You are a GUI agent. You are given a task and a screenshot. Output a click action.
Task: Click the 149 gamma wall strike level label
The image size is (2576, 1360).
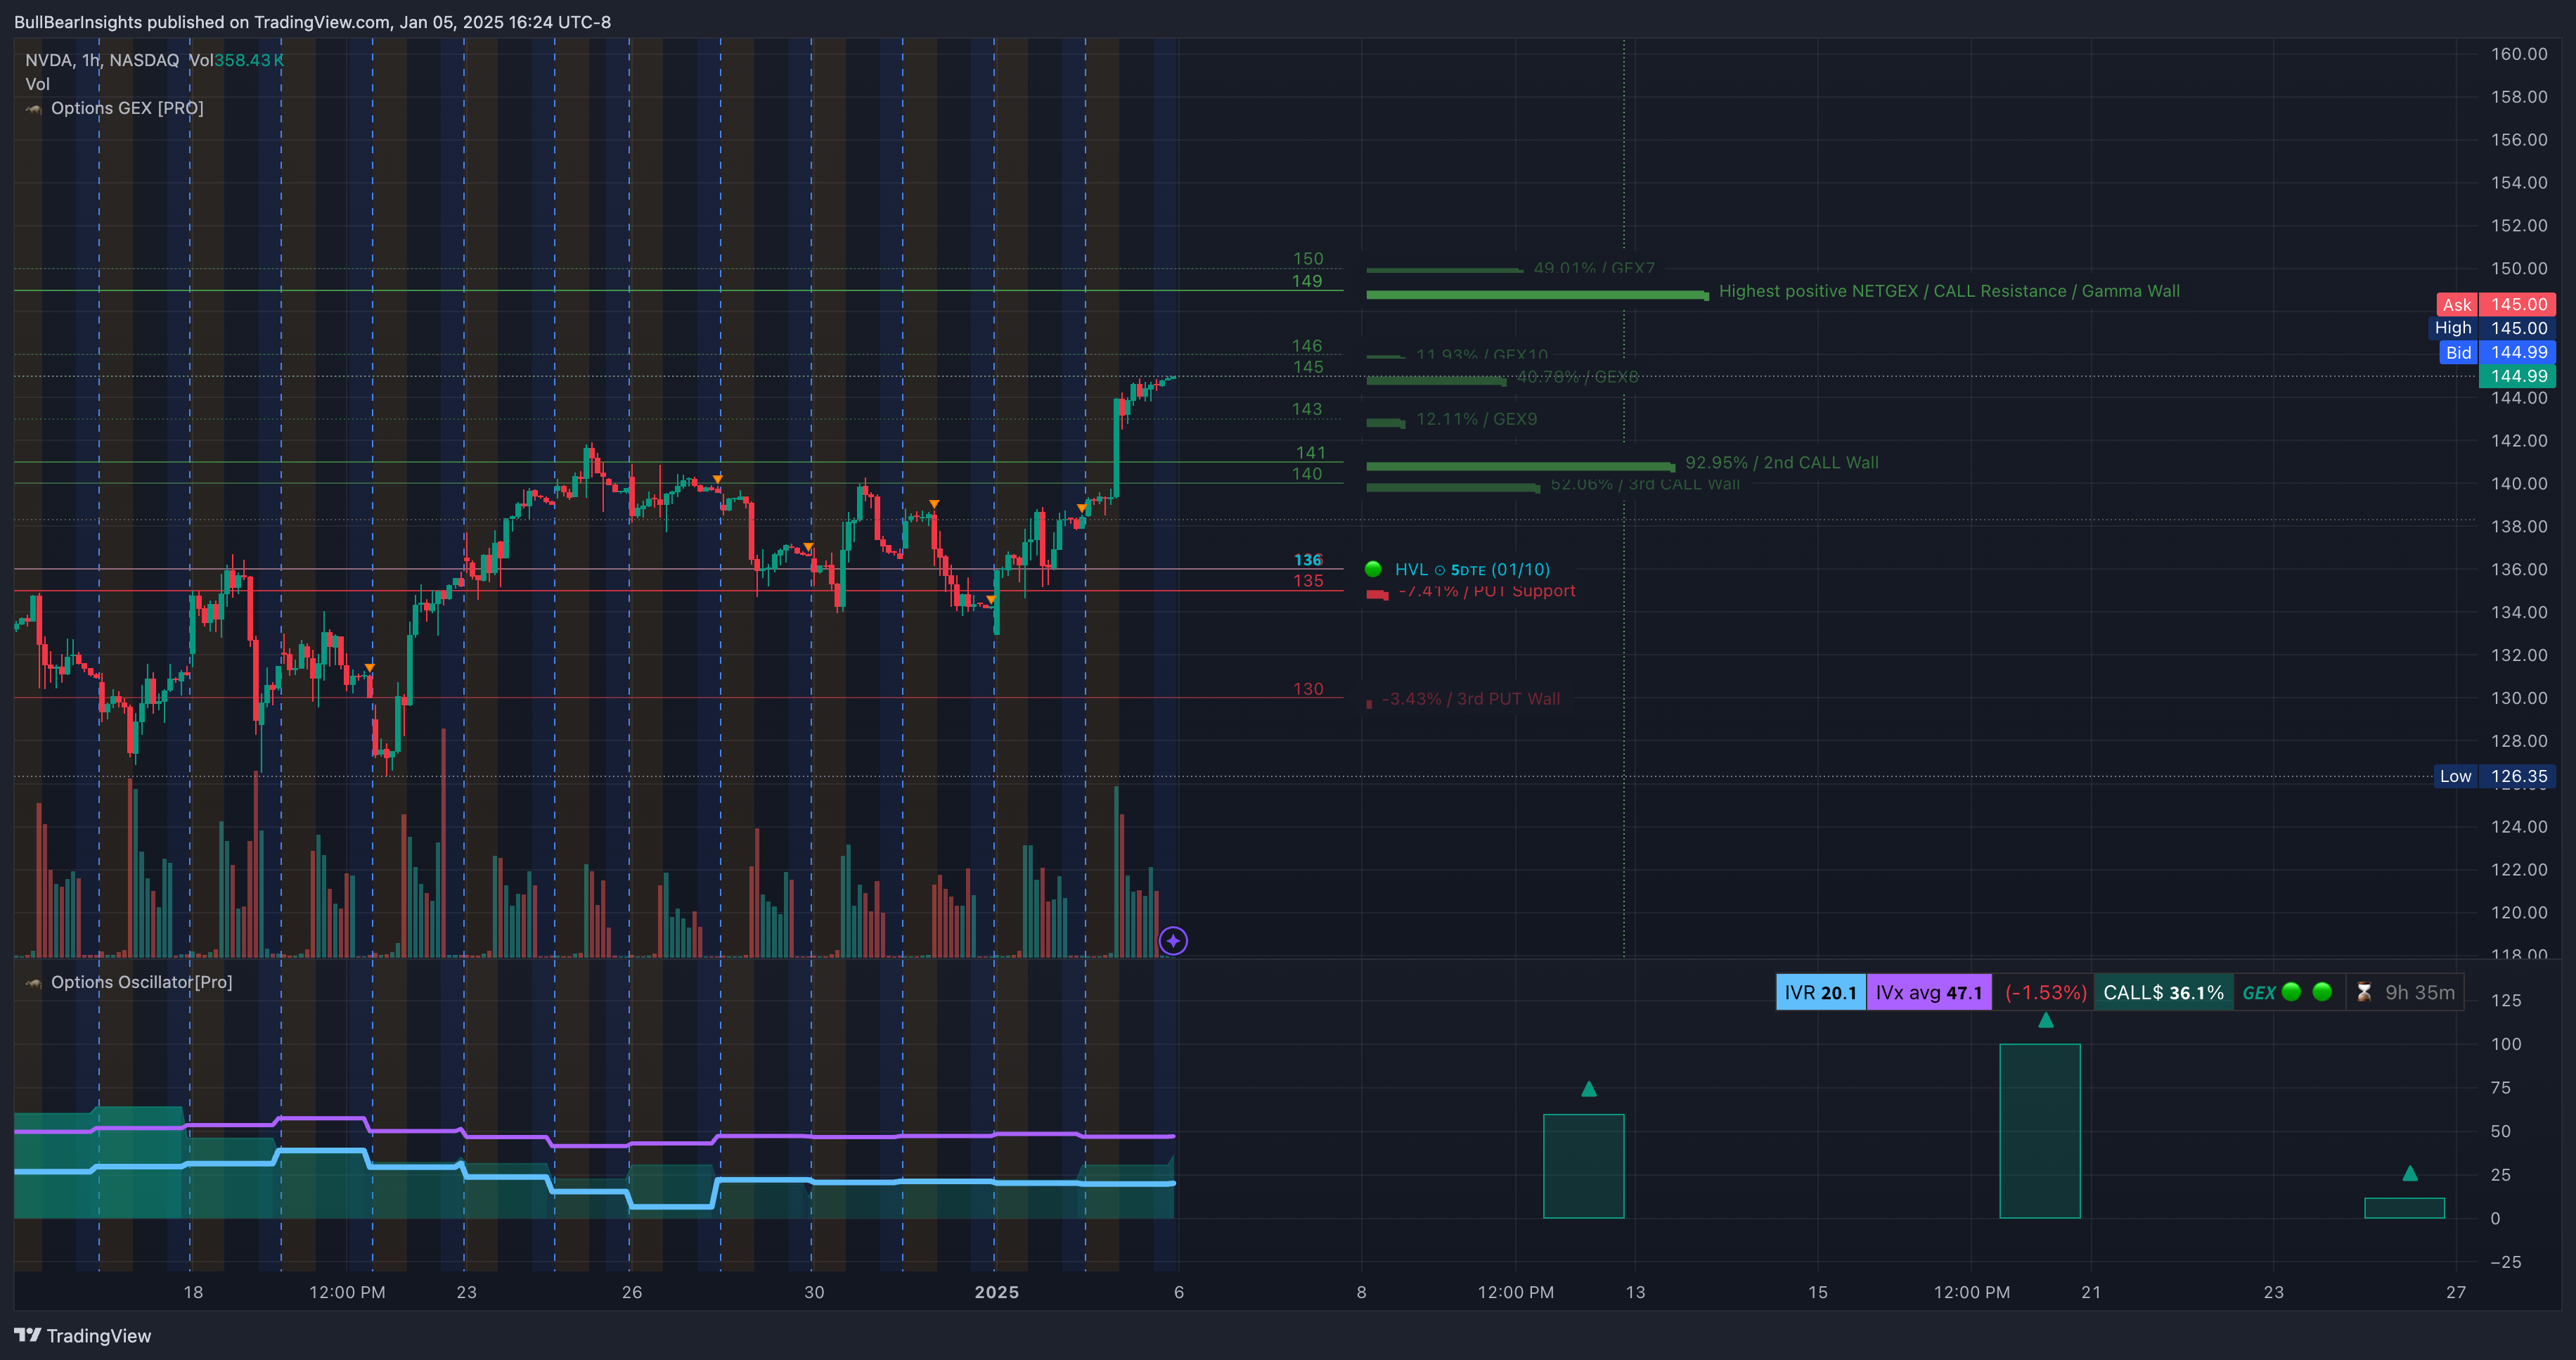point(1307,281)
